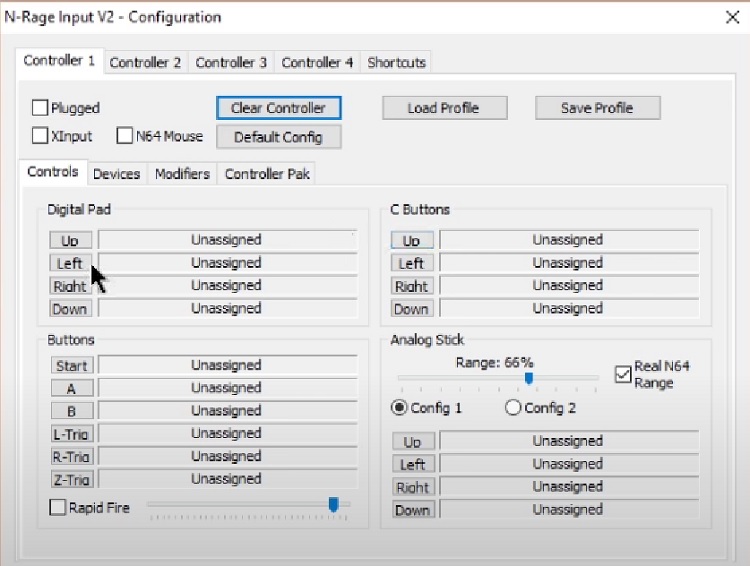Image resolution: width=750 pixels, height=566 pixels.
Task: Select the Config 1 radio button
Action: pos(400,408)
